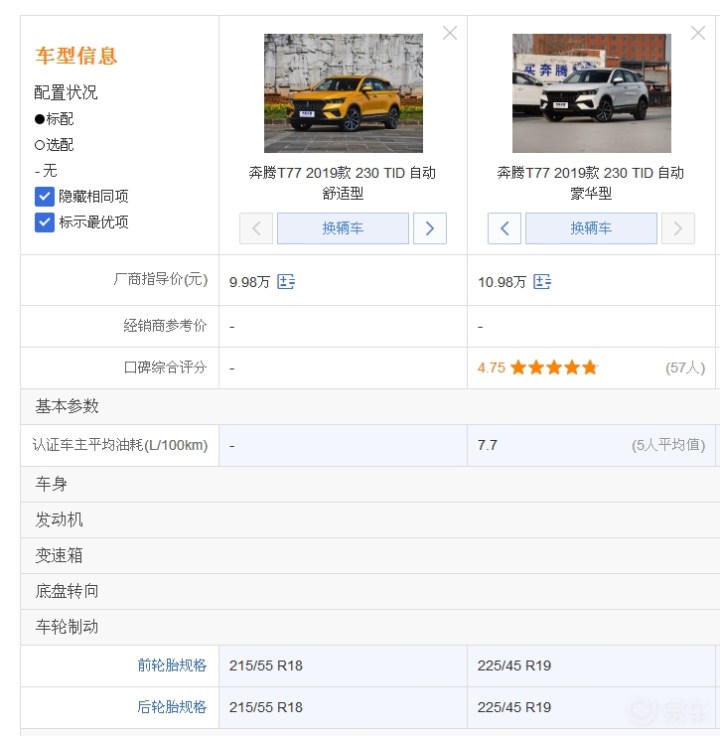Select 底盘转向 section header
The height and width of the screenshot is (736, 720).
point(371,591)
